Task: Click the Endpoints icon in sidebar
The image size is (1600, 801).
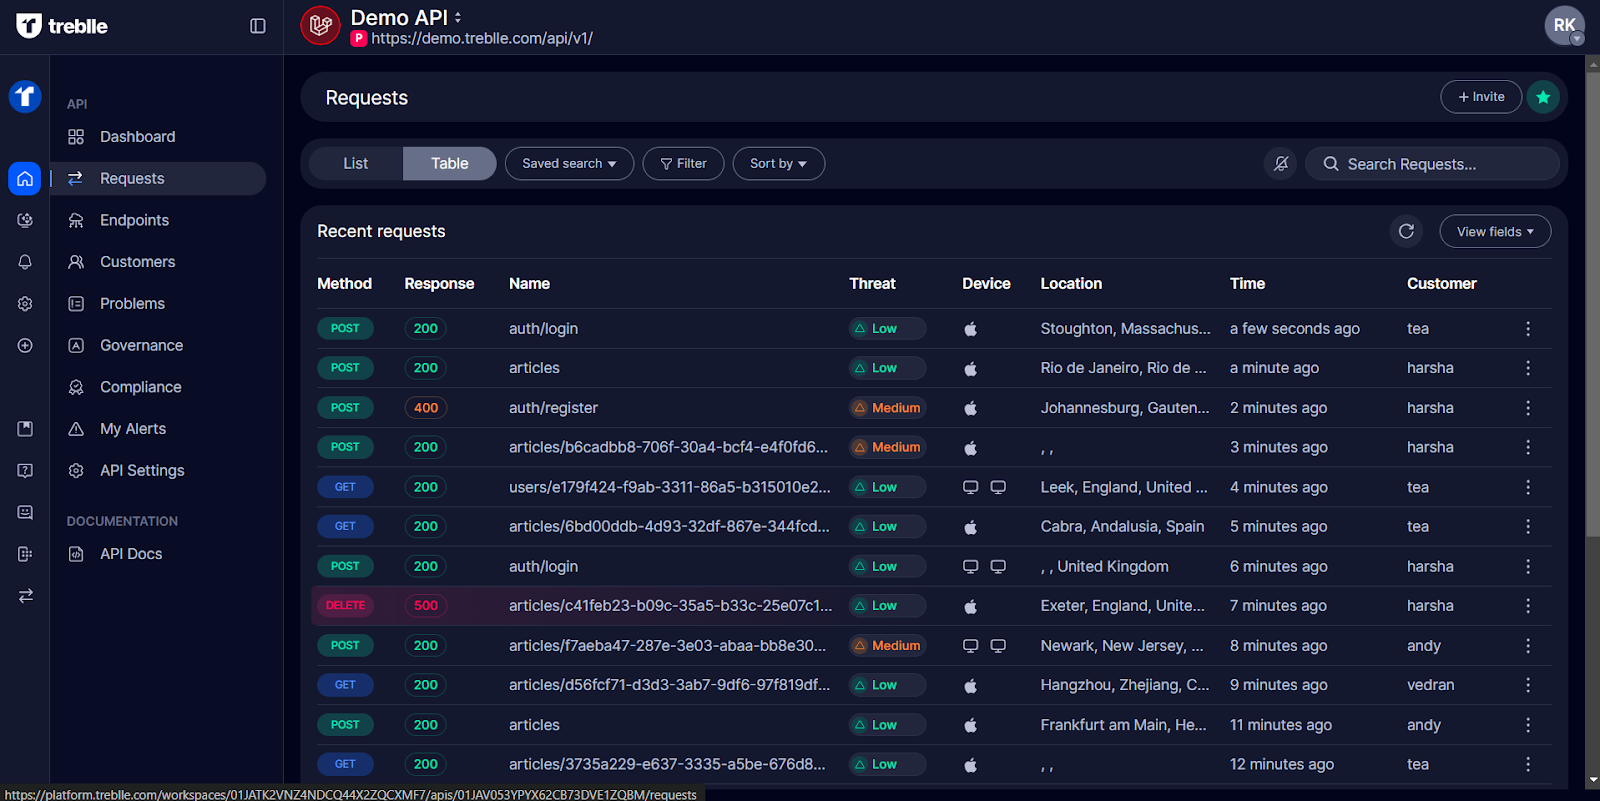Action: 76,220
